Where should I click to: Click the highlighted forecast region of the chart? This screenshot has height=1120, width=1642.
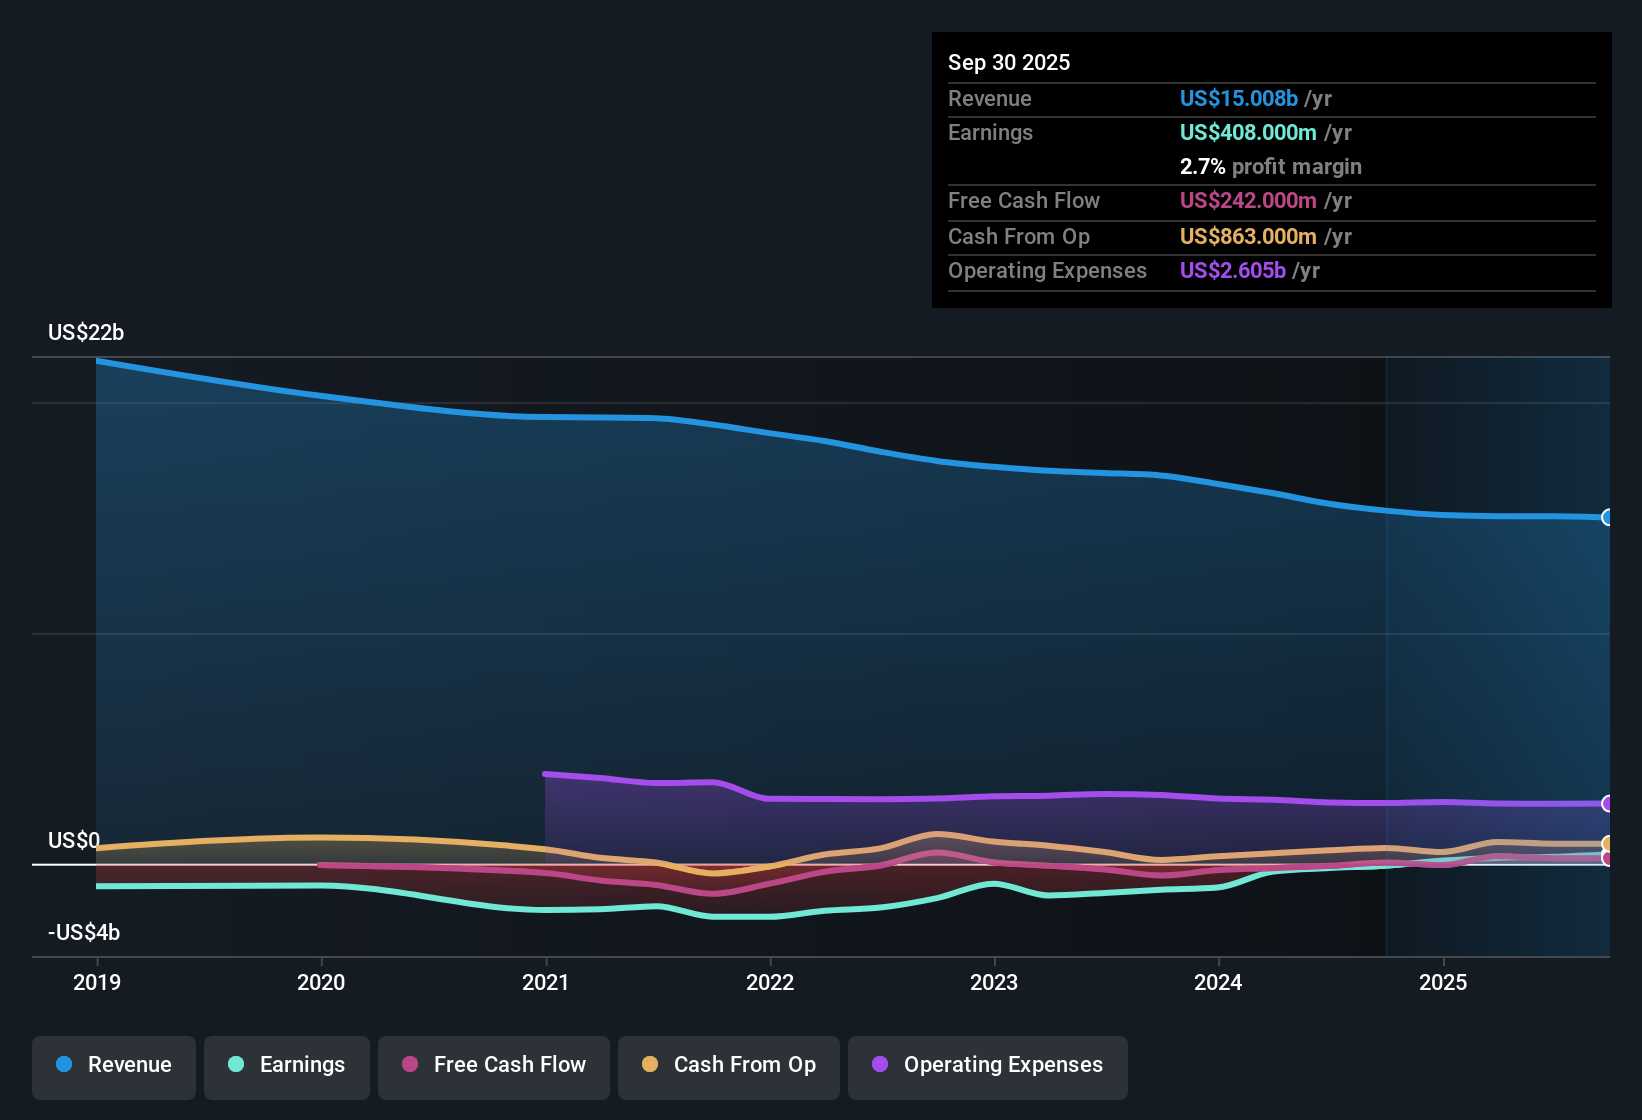[1500, 650]
